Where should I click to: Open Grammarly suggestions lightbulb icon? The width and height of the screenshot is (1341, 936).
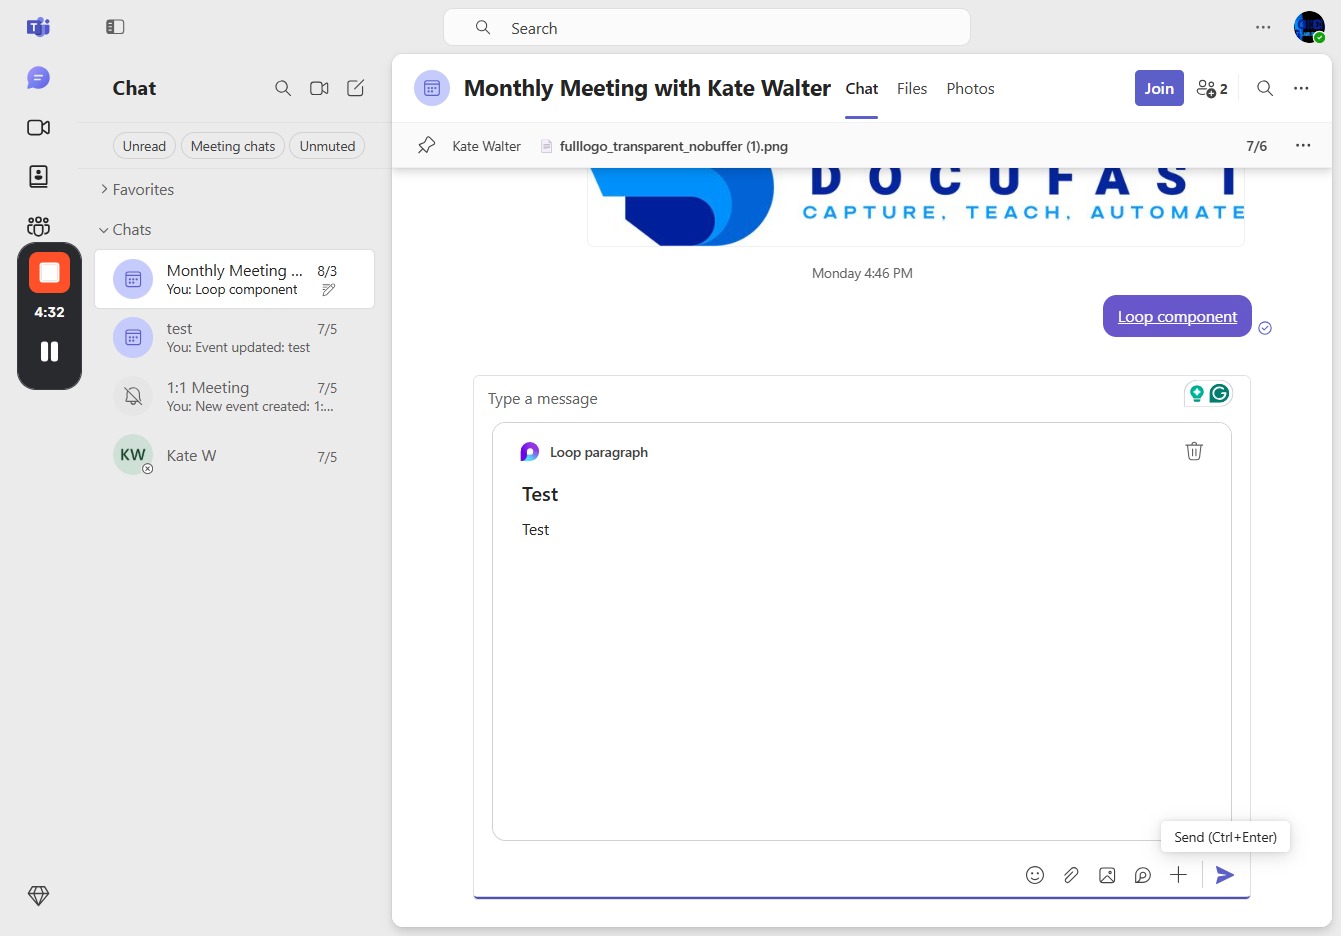pos(1196,394)
